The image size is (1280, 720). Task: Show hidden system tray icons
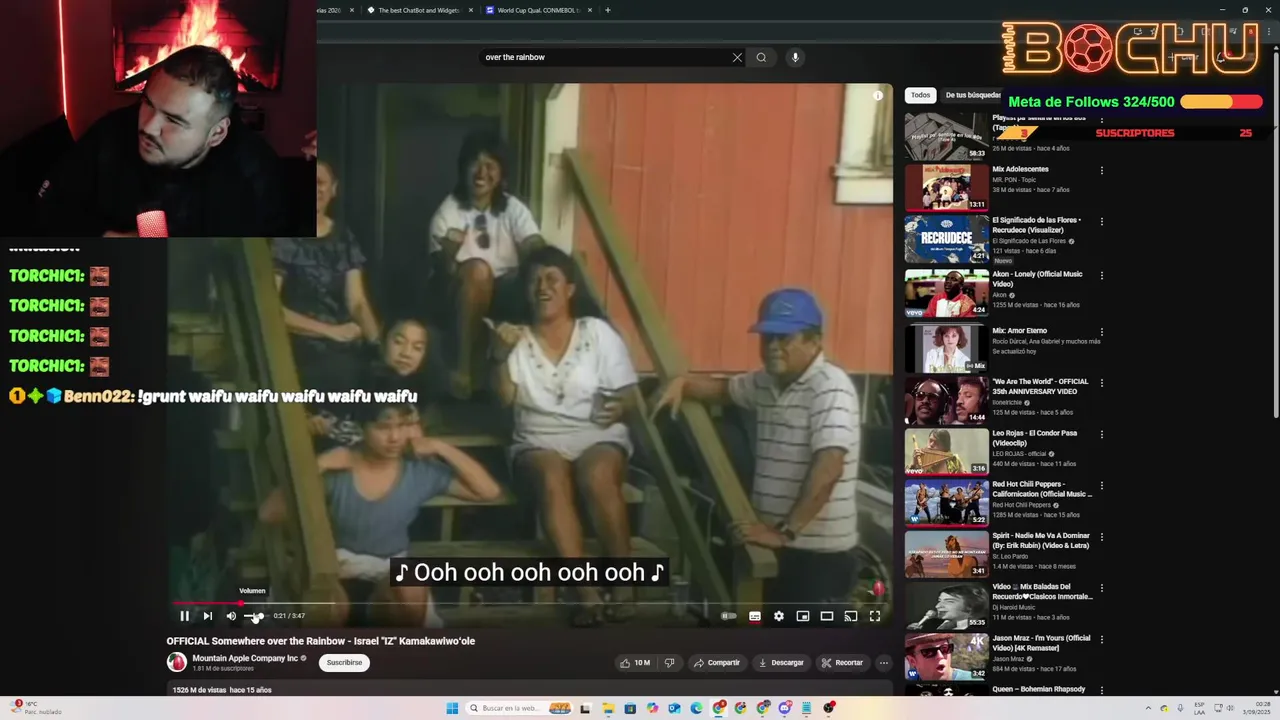[1149, 708]
